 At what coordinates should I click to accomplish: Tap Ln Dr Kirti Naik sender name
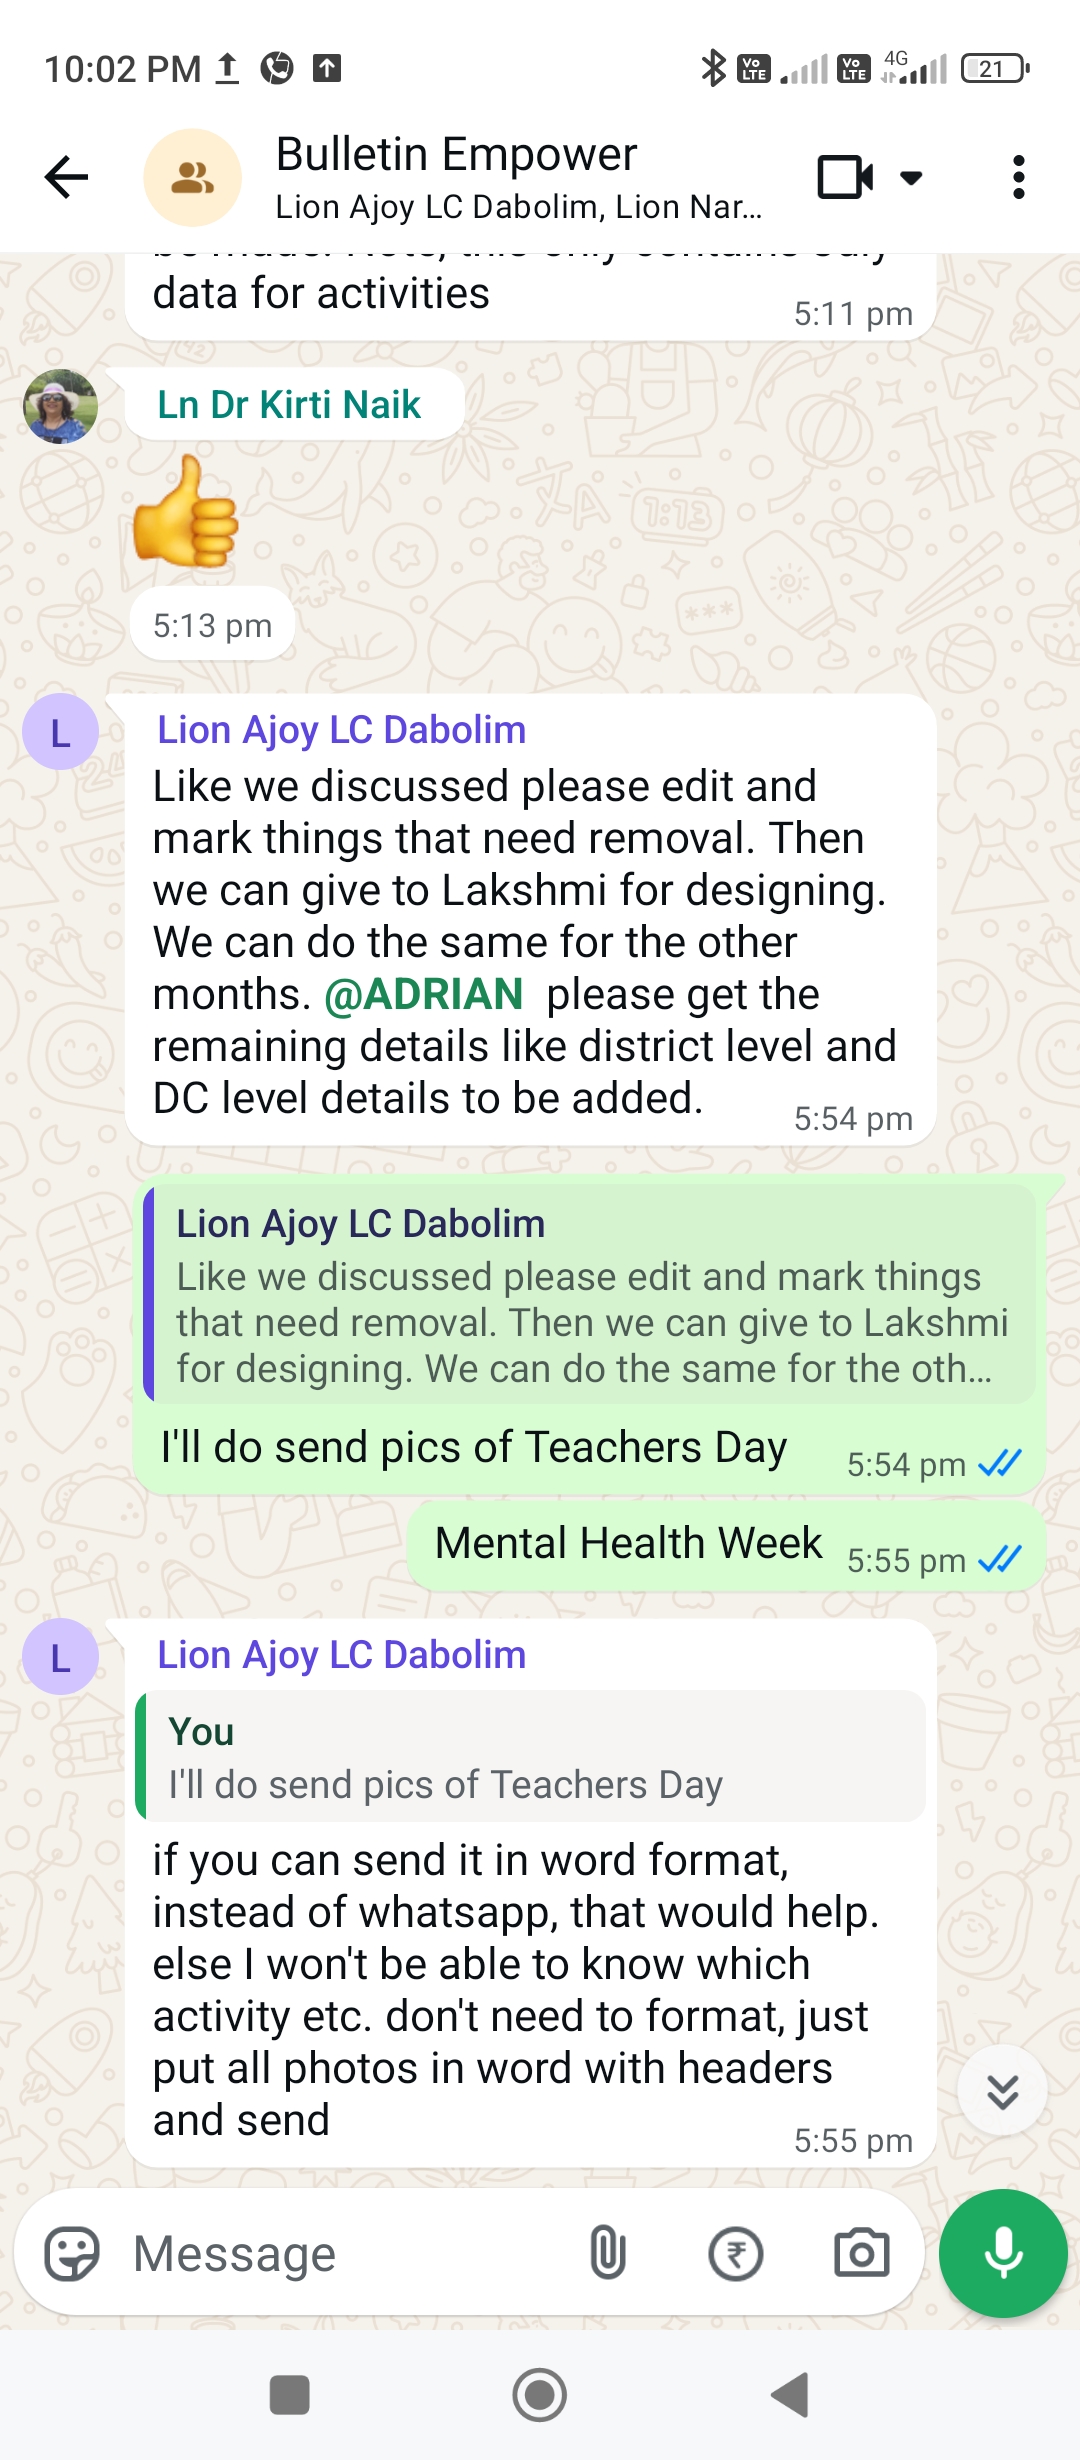(289, 405)
